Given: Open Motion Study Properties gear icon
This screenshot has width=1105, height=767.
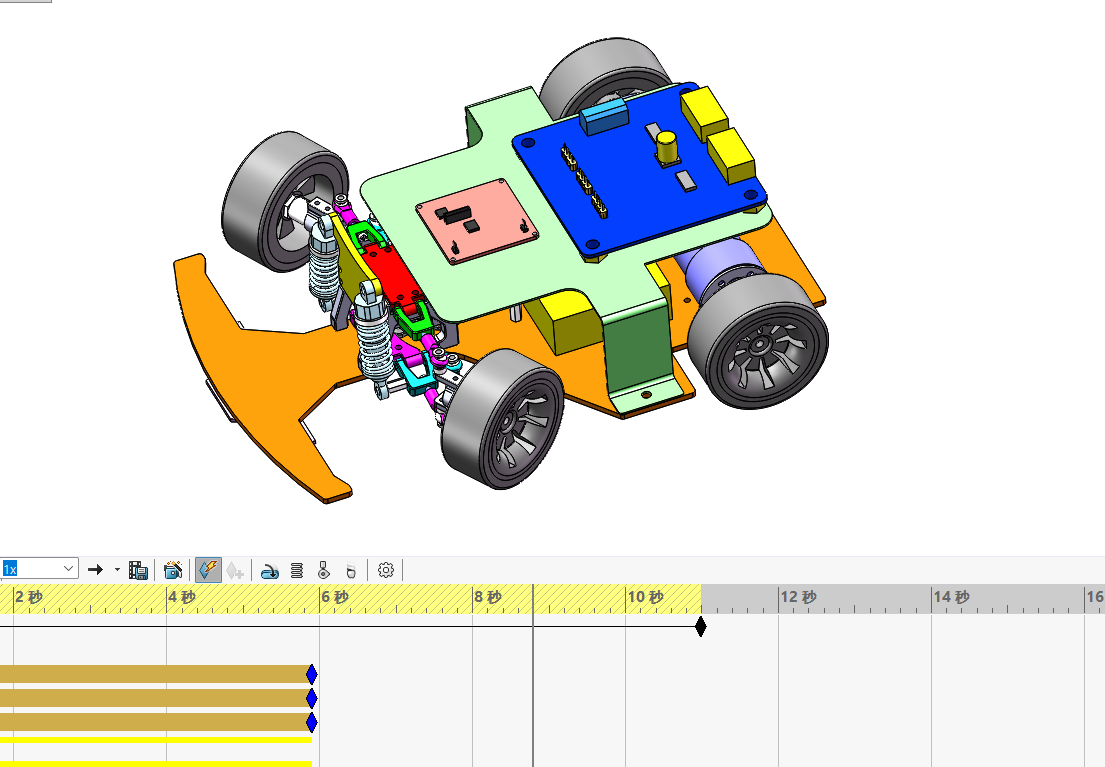Looking at the screenshot, I should click(x=385, y=570).
